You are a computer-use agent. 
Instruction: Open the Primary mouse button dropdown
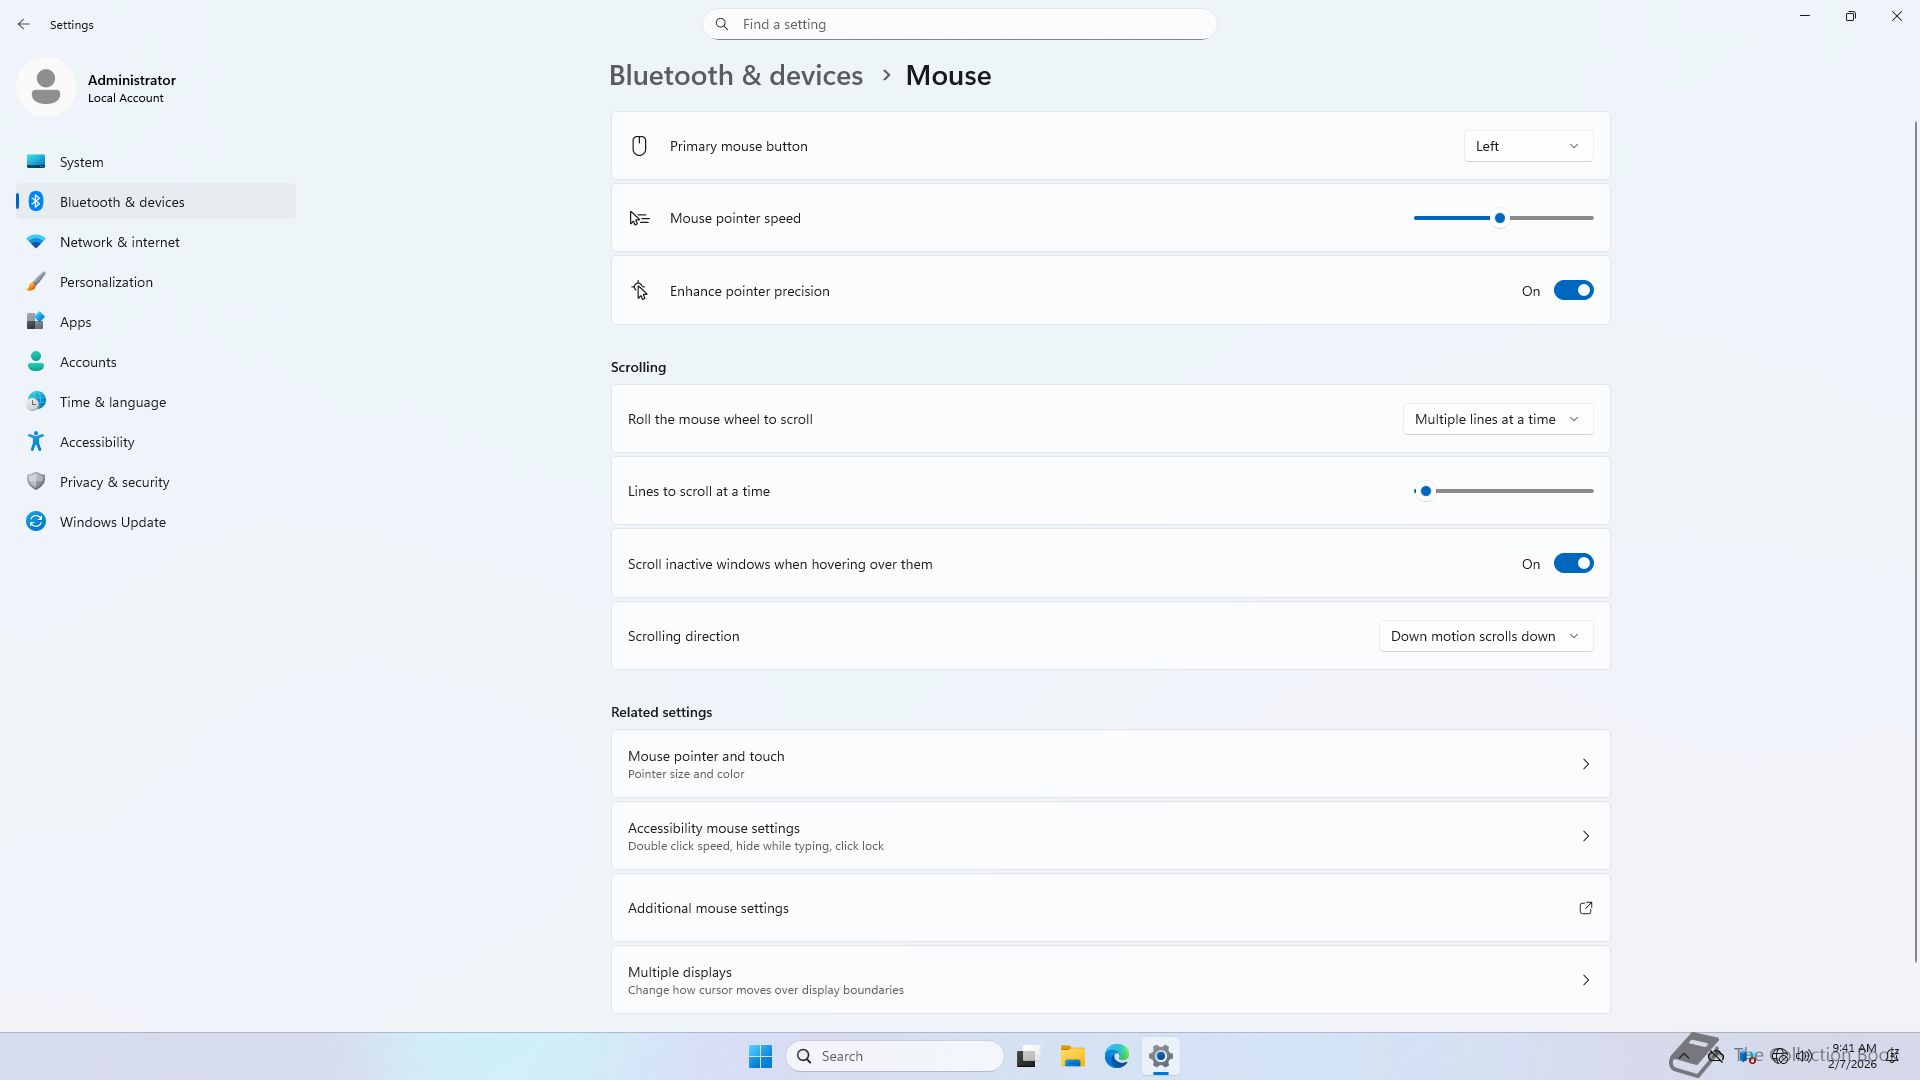pyautogui.click(x=1528, y=146)
